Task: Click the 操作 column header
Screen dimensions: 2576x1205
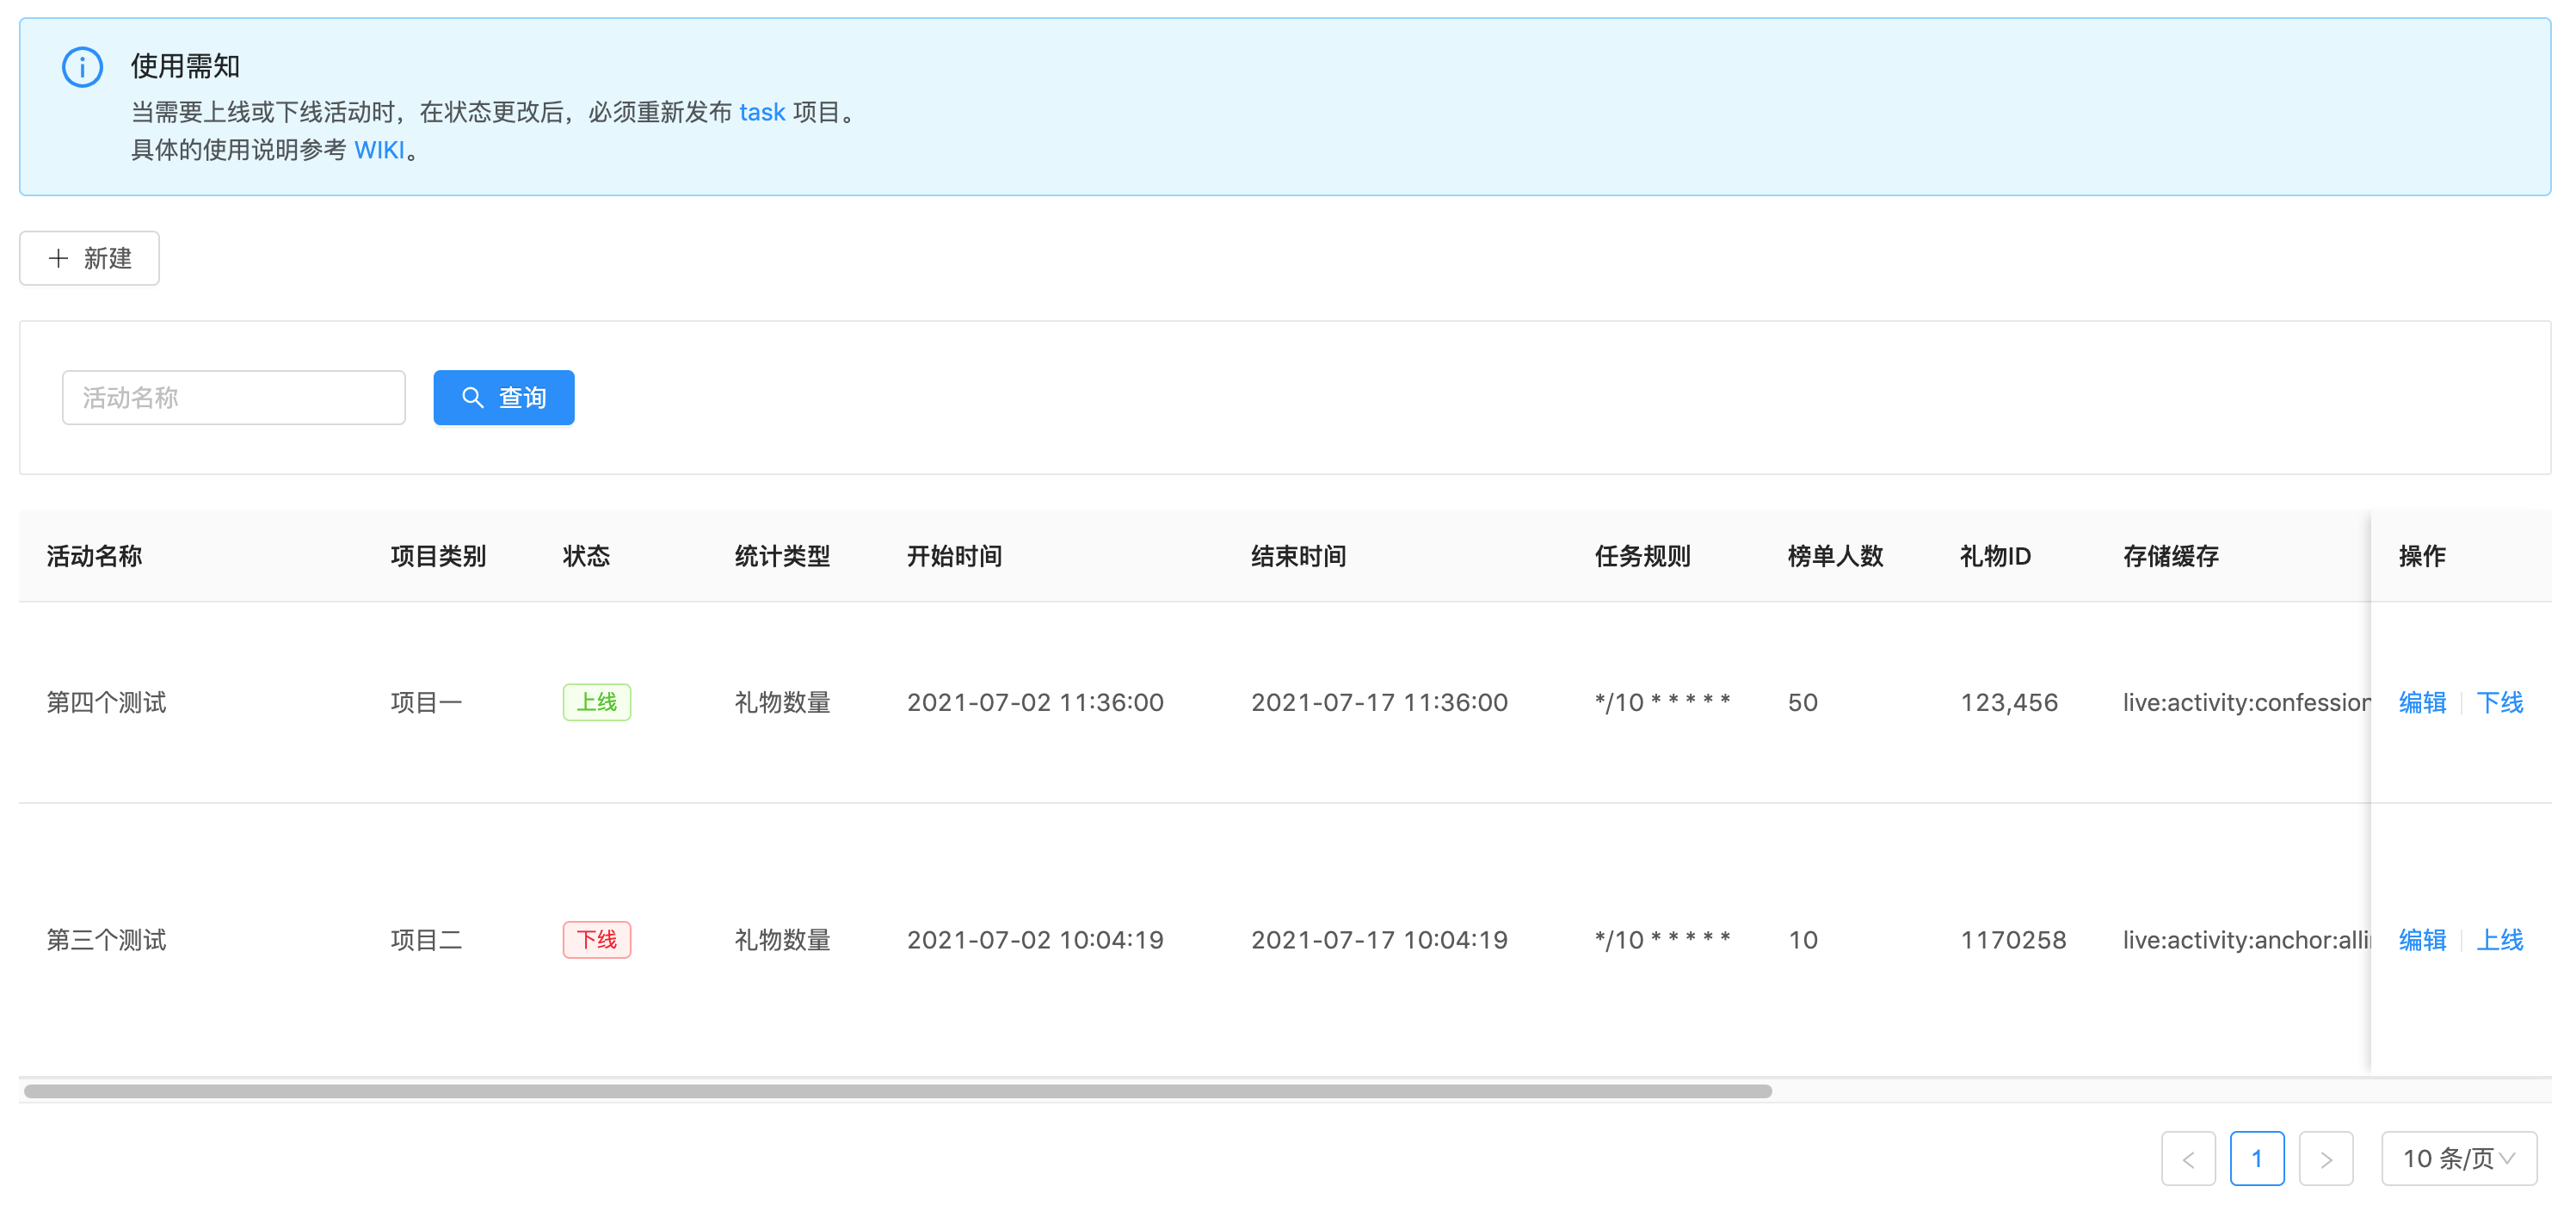Action: (x=2422, y=556)
